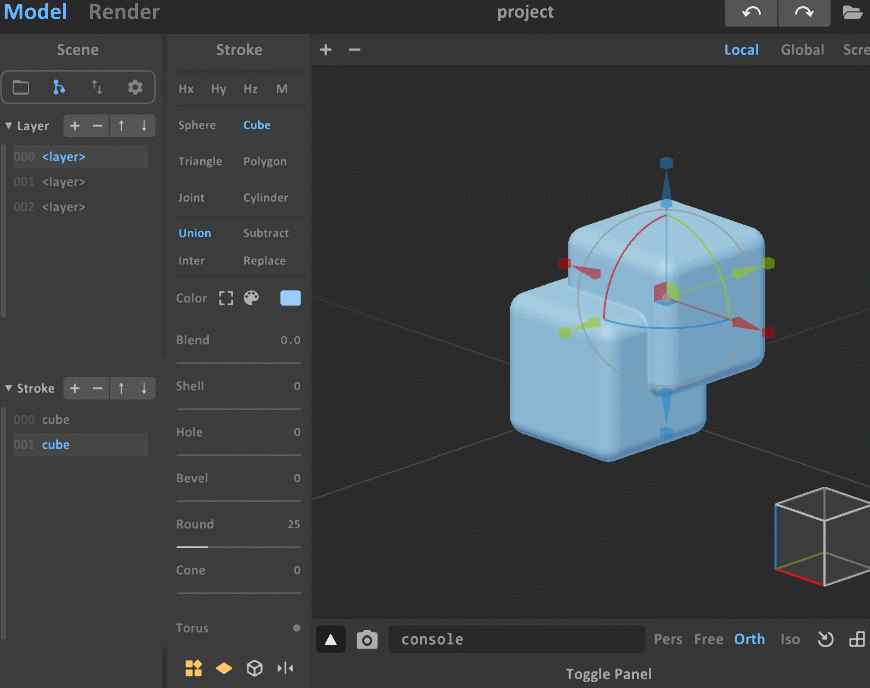Screen dimensions: 870x688
Task: Expand the console with the up-arrow button
Action: coord(331,640)
